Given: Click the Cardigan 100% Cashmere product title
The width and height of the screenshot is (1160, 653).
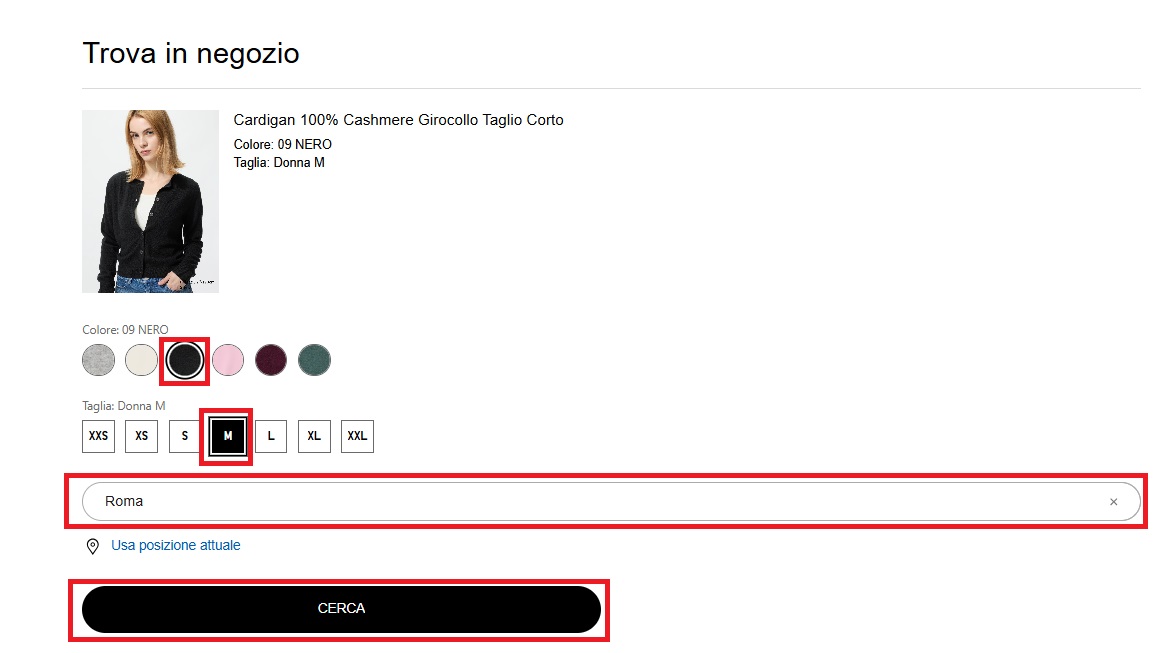Looking at the screenshot, I should pyautogui.click(x=398, y=120).
